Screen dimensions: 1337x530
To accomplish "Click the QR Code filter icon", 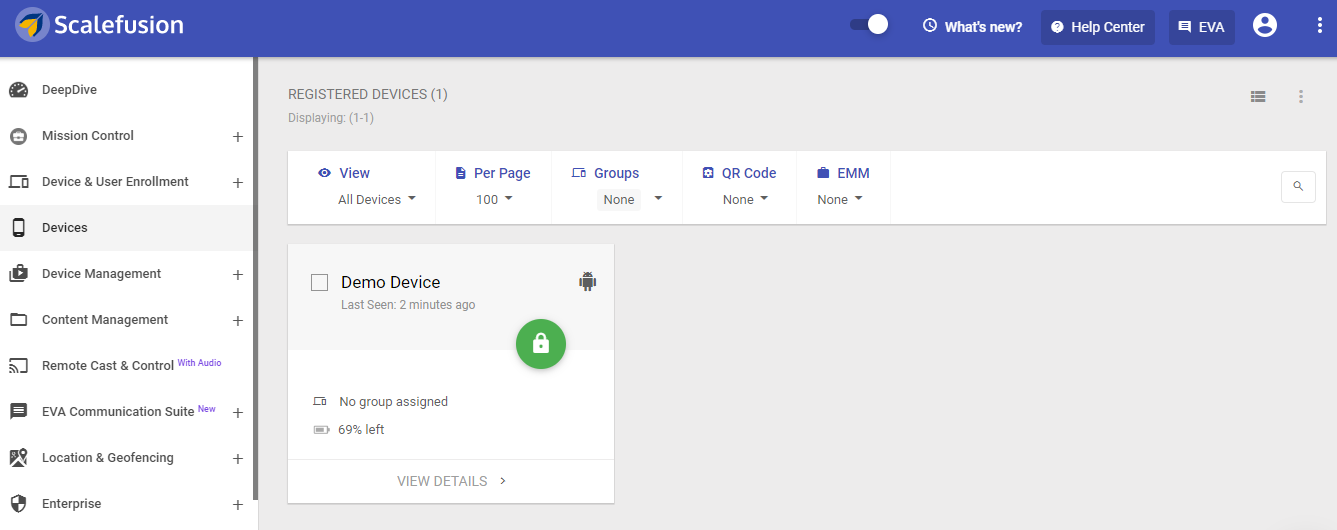I will pos(708,173).
